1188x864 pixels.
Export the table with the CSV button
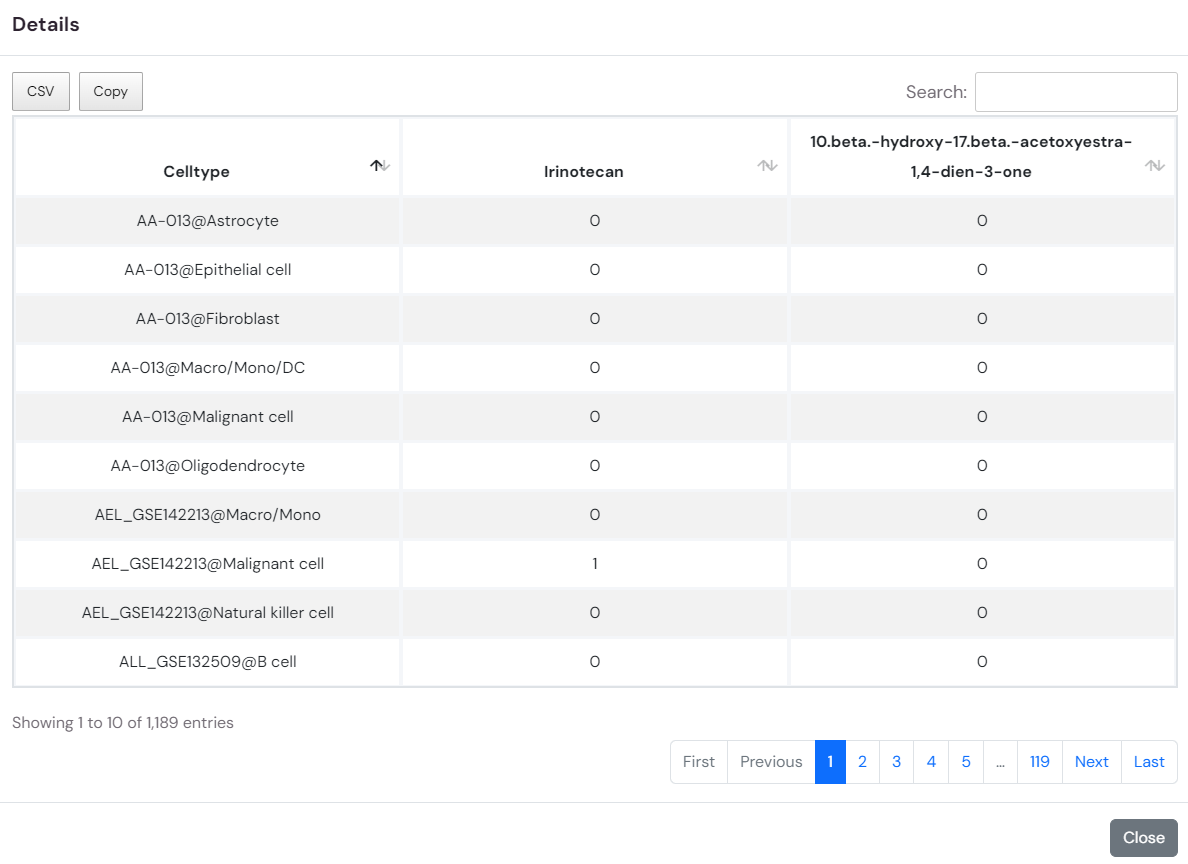41,91
